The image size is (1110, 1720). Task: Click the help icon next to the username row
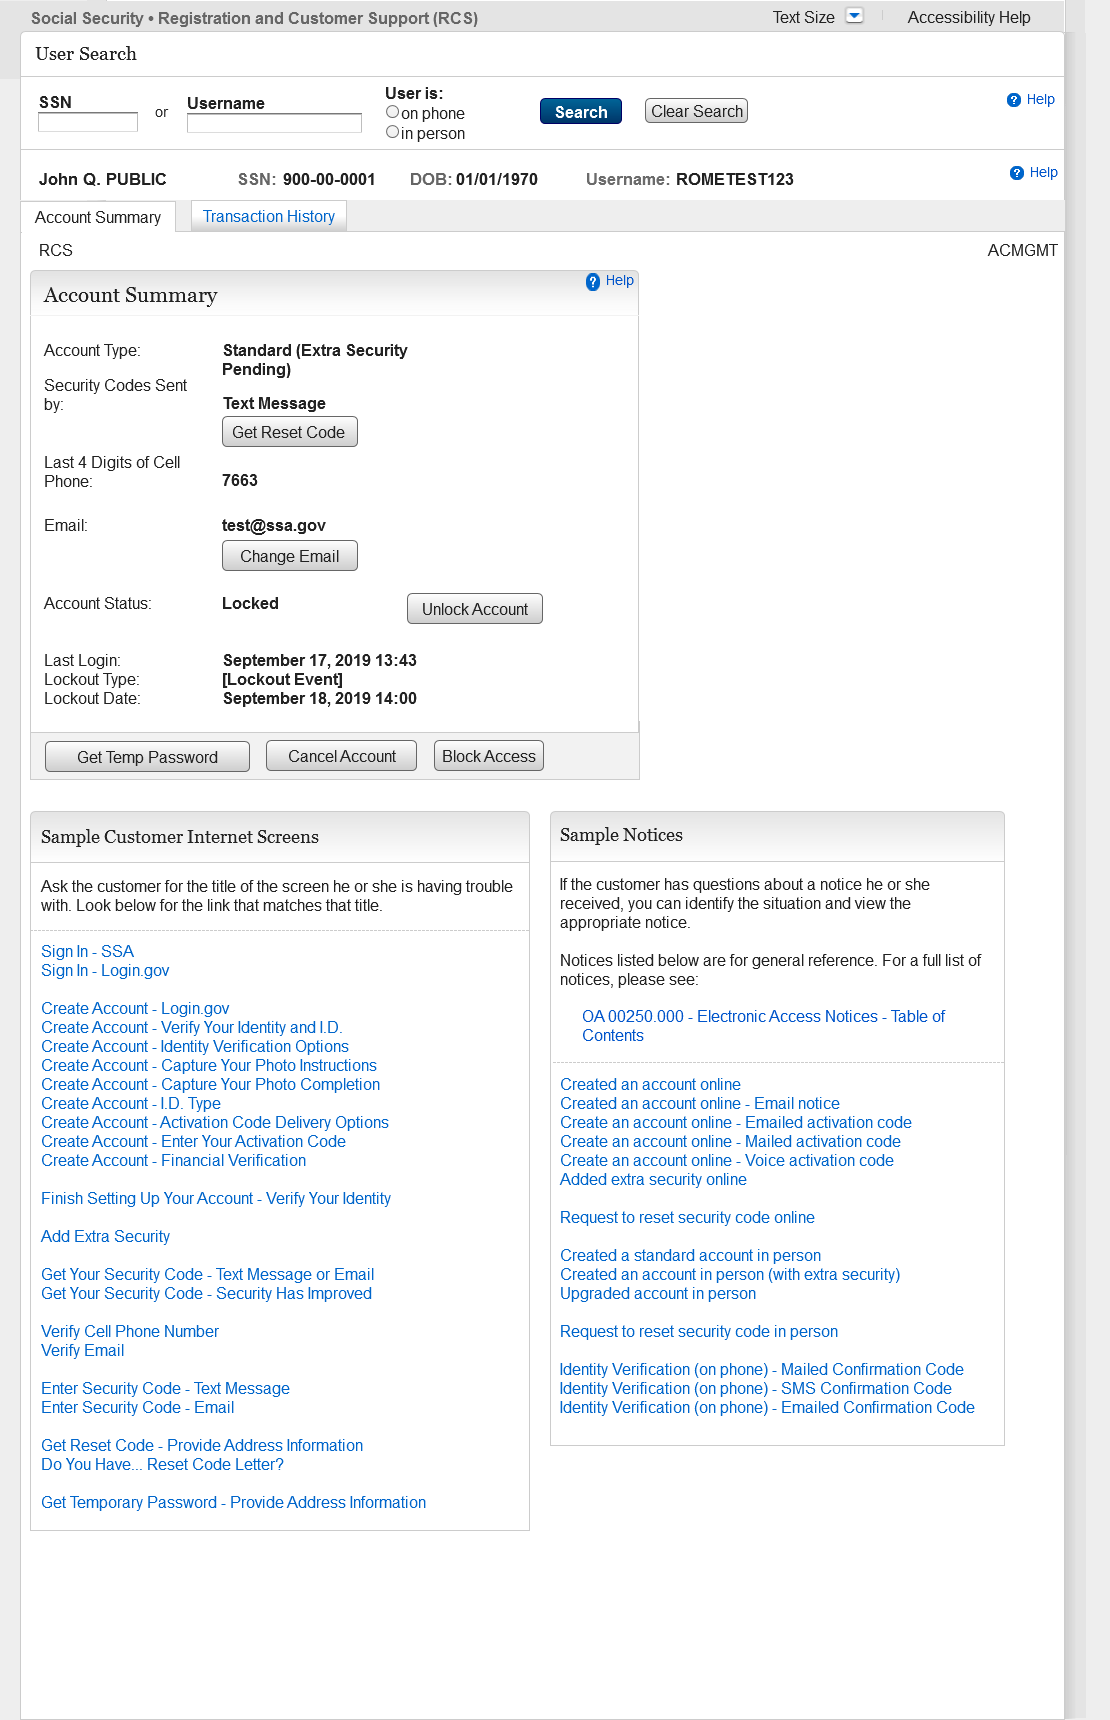click(x=1017, y=173)
